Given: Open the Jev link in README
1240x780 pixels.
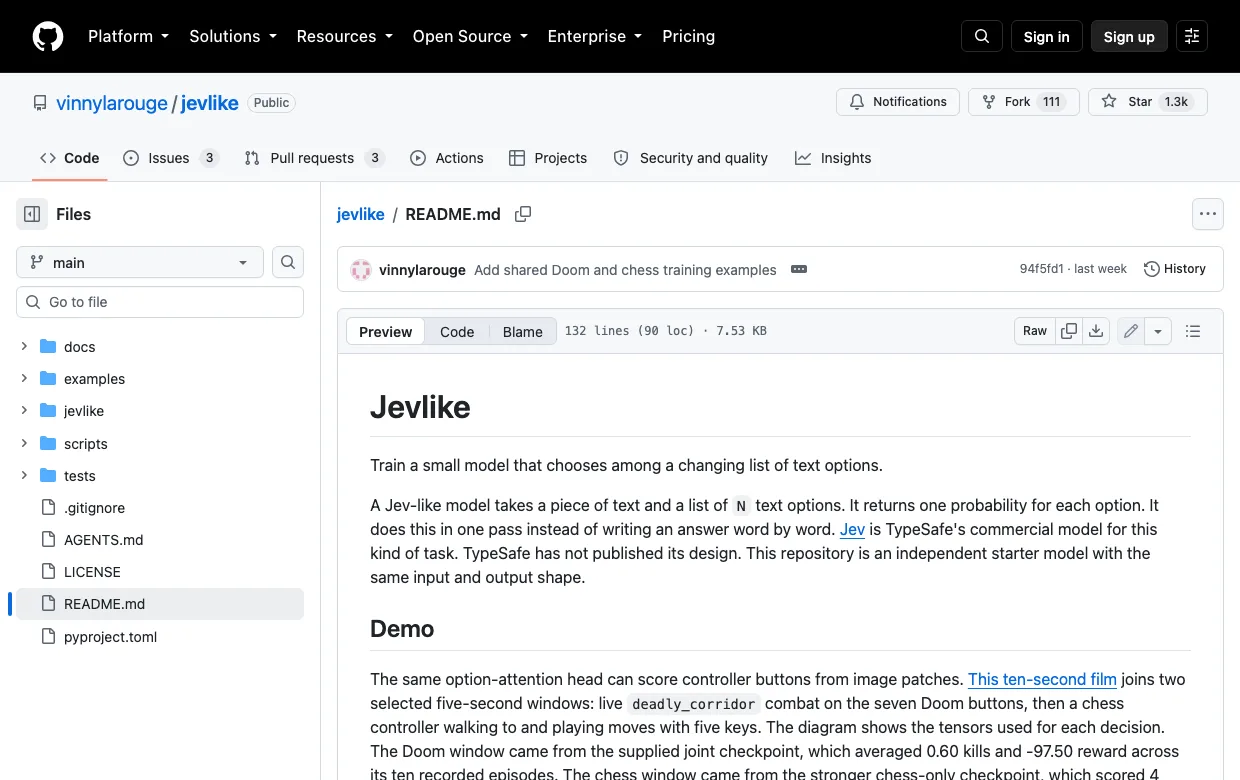Looking at the screenshot, I should (852, 529).
